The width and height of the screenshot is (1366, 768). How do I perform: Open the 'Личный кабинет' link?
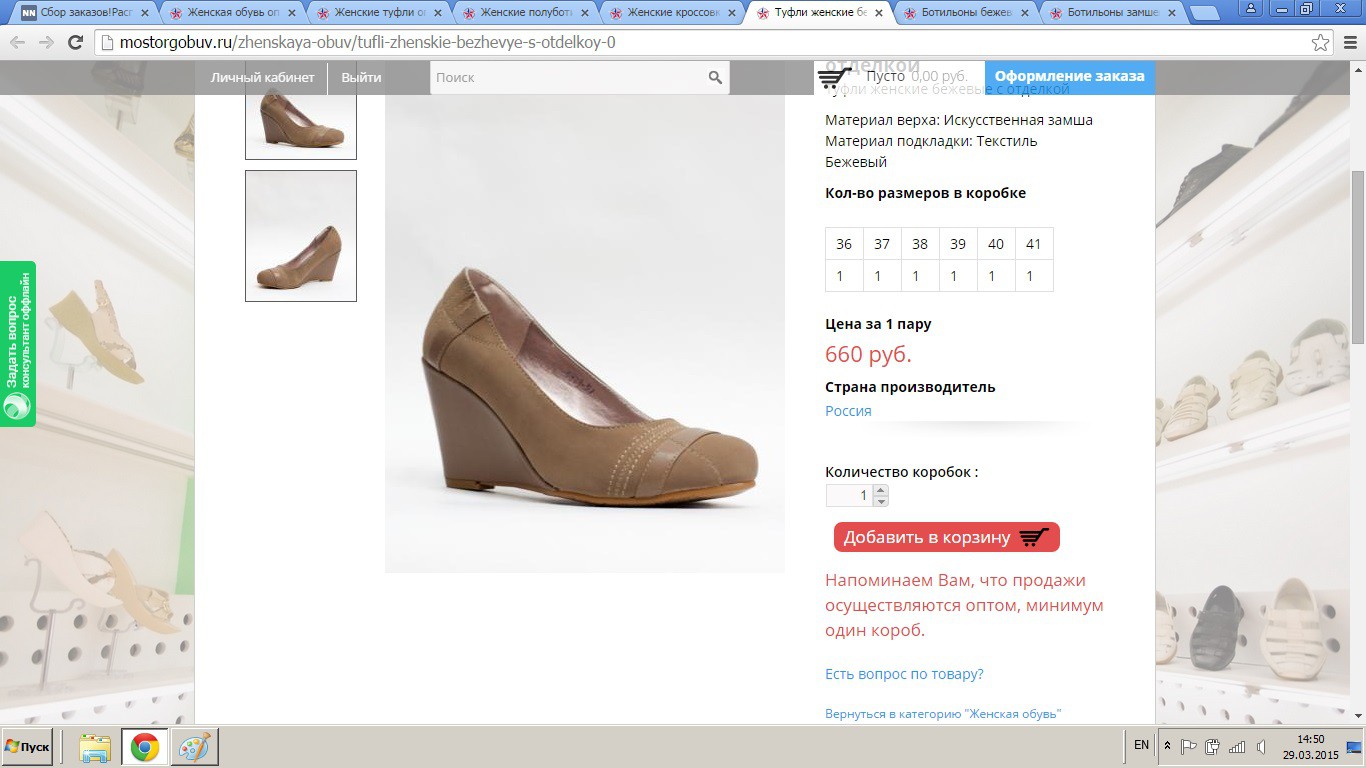pos(262,77)
